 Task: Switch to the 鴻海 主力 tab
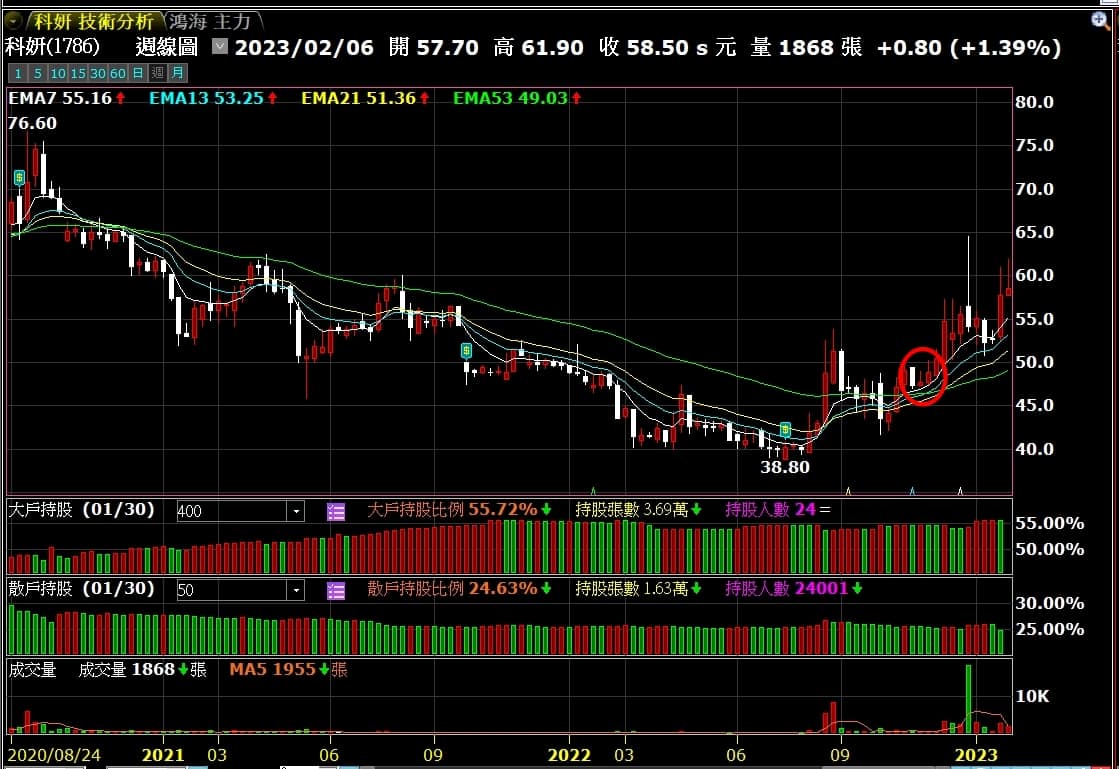(x=212, y=21)
